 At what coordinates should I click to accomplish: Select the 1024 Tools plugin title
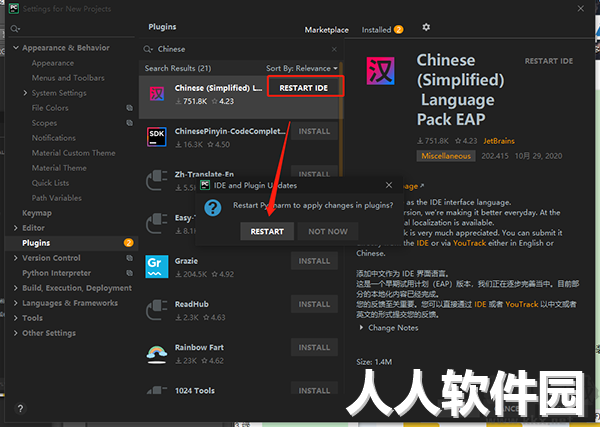(195, 391)
